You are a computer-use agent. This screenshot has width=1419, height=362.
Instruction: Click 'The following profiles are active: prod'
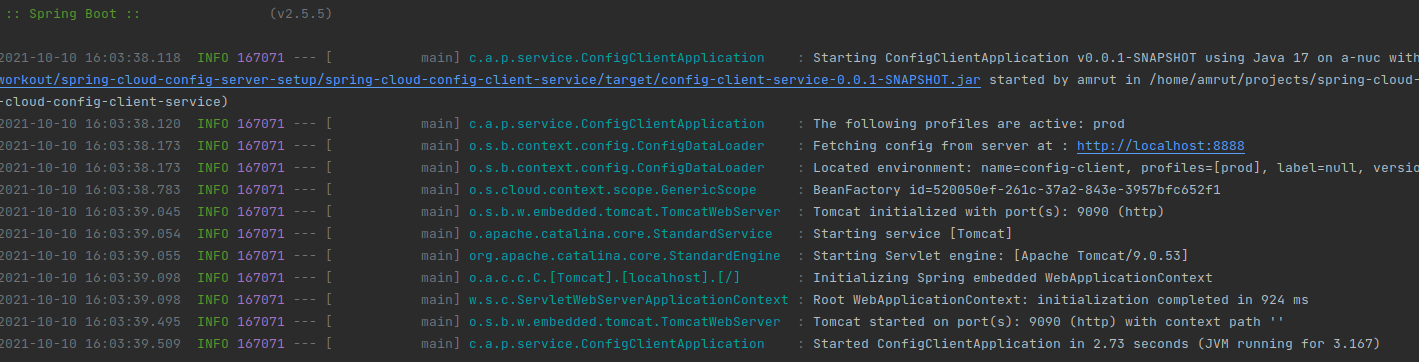[968, 124]
